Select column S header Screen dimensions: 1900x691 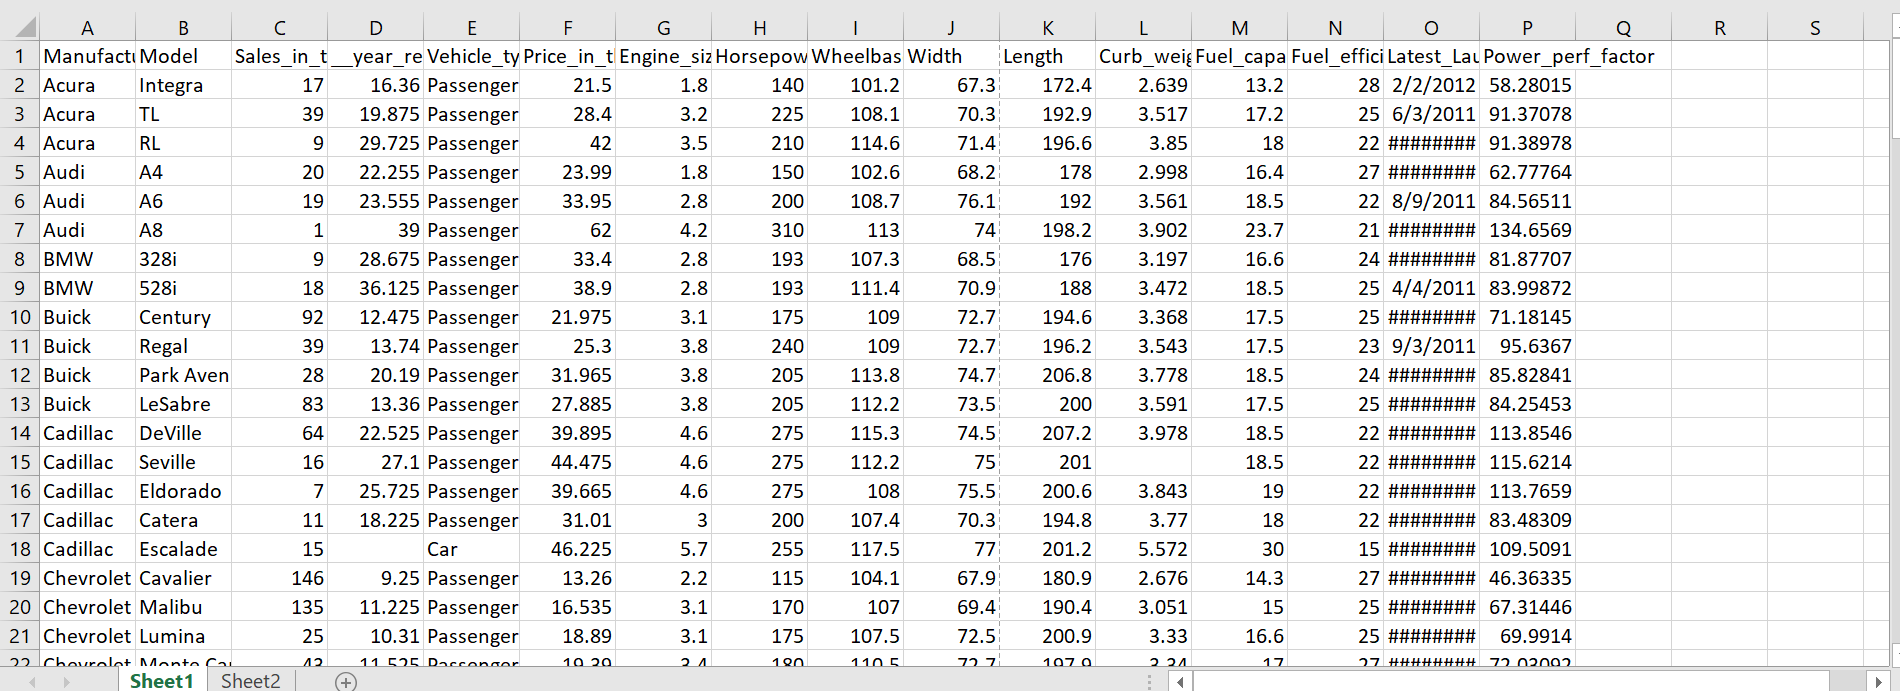tap(1815, 28)
